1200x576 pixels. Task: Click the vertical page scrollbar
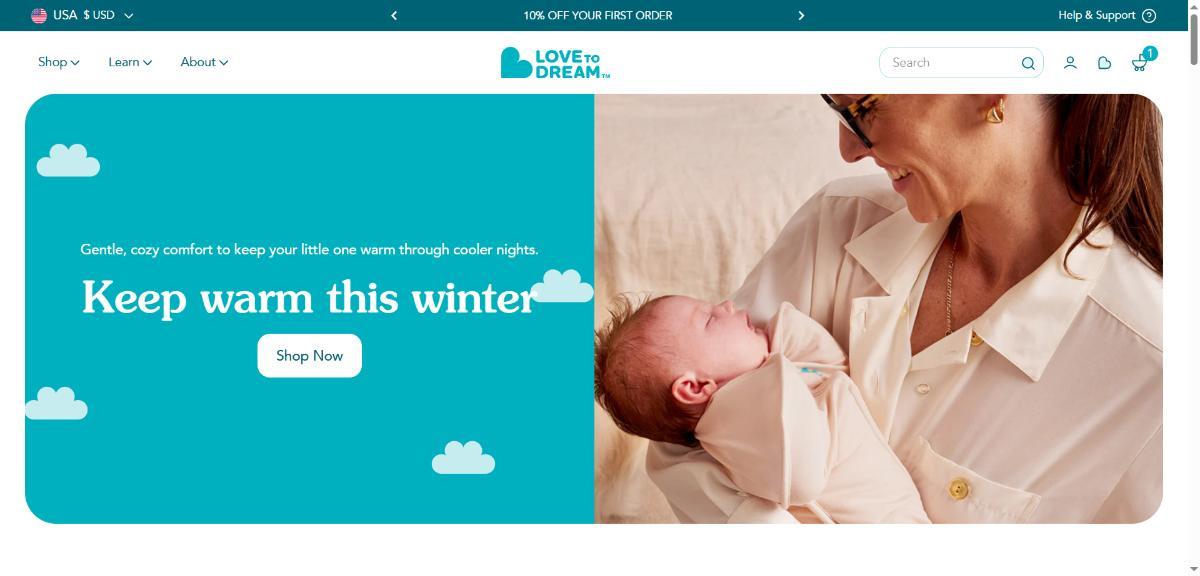click(1192, 288)
